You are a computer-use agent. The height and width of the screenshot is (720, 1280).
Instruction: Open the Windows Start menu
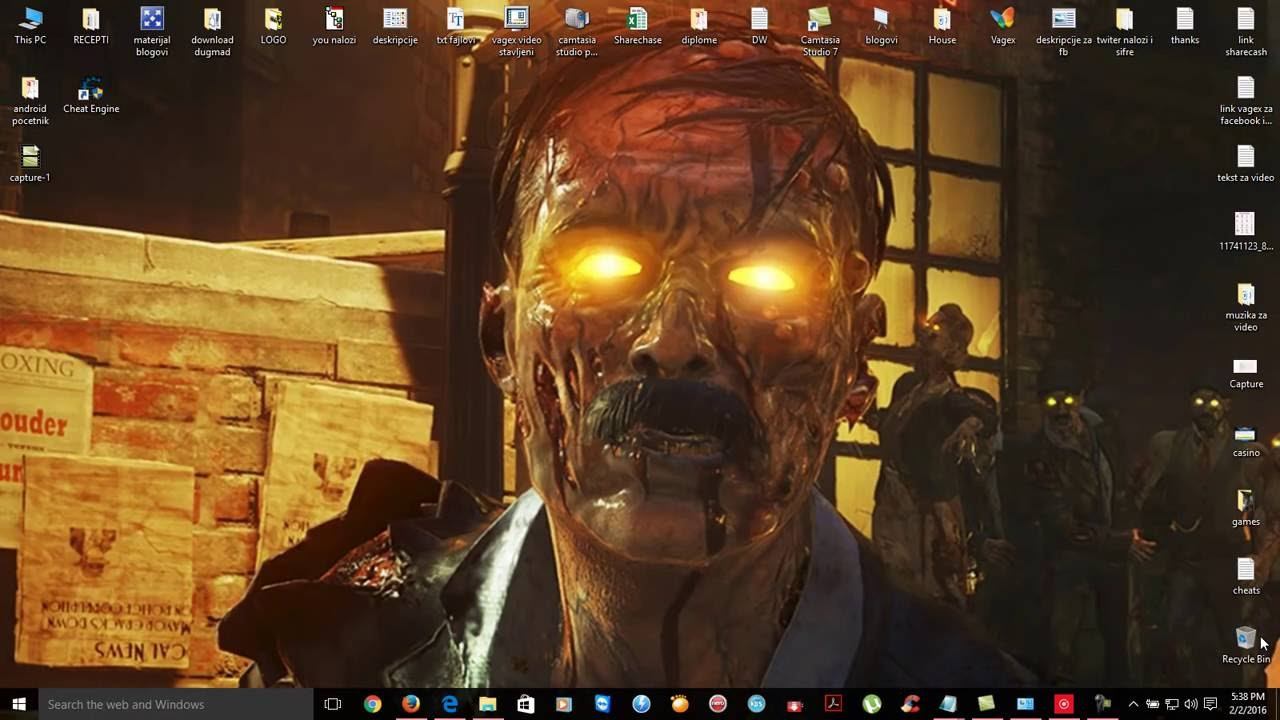[19, 704]
